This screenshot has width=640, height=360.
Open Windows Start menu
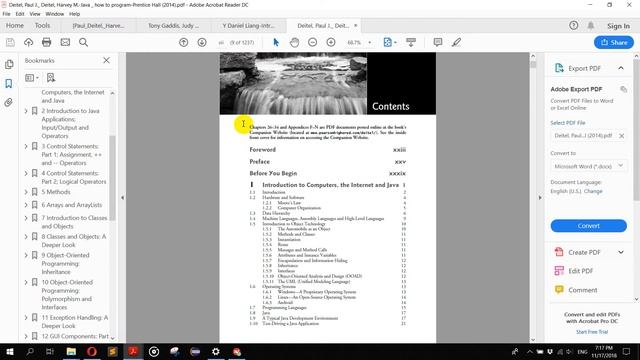9,351
